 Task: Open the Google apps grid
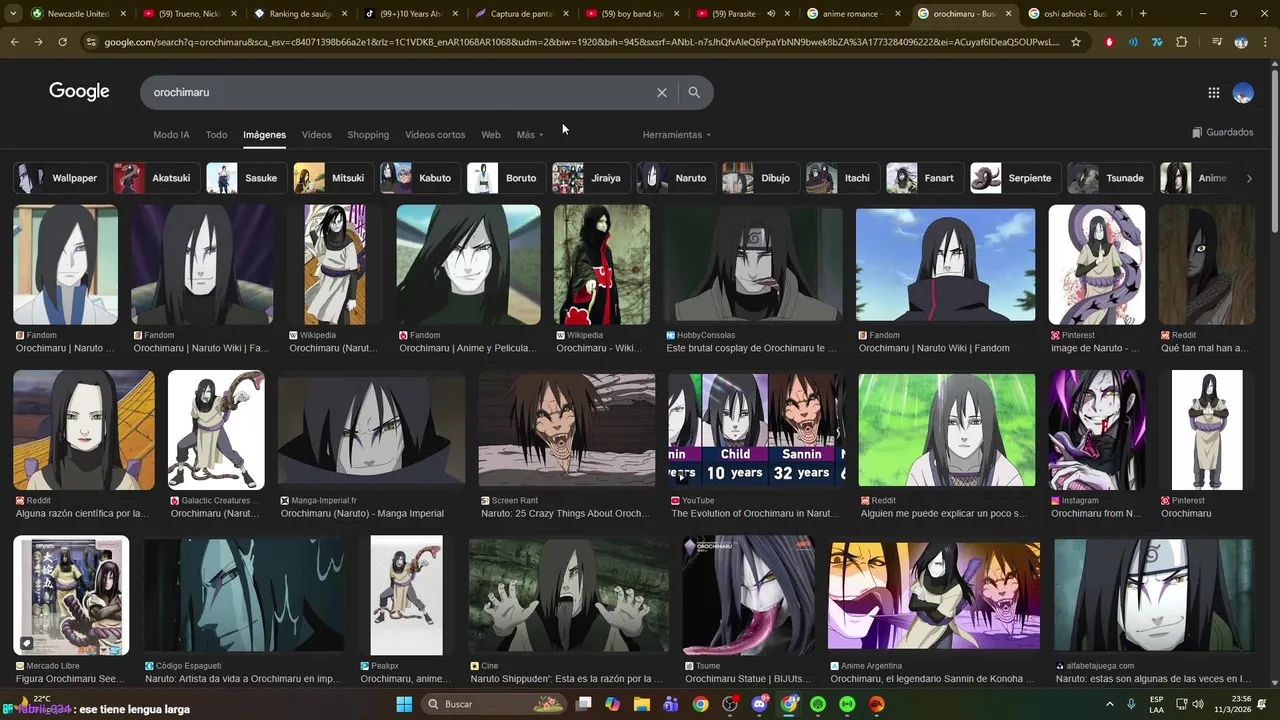coord(1213,93)
